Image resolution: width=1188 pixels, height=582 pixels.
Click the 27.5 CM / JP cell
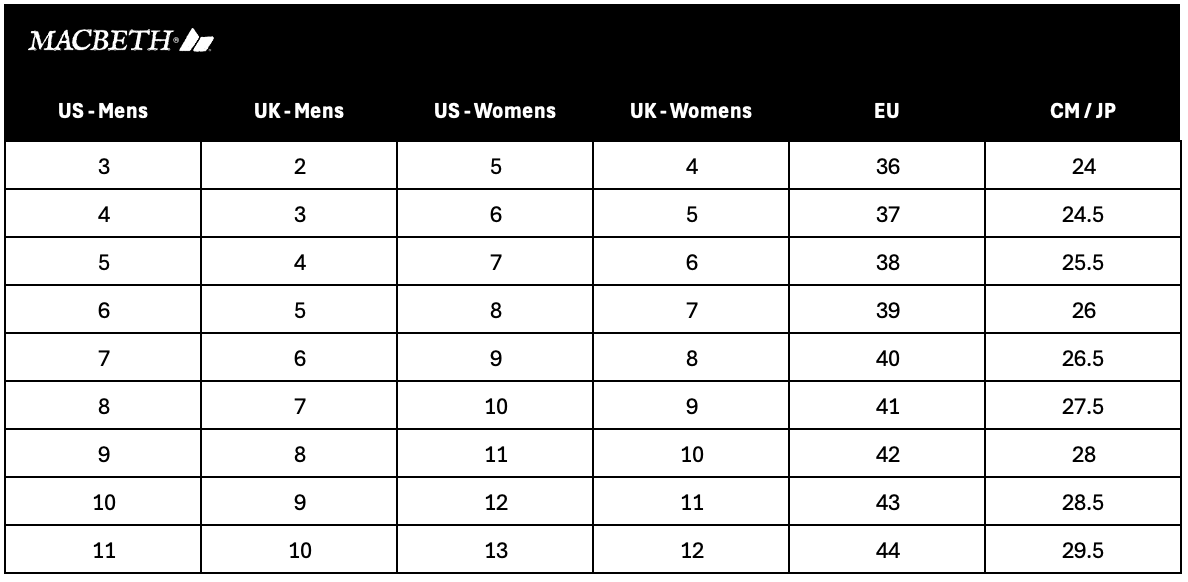[x=1083, y=407]
